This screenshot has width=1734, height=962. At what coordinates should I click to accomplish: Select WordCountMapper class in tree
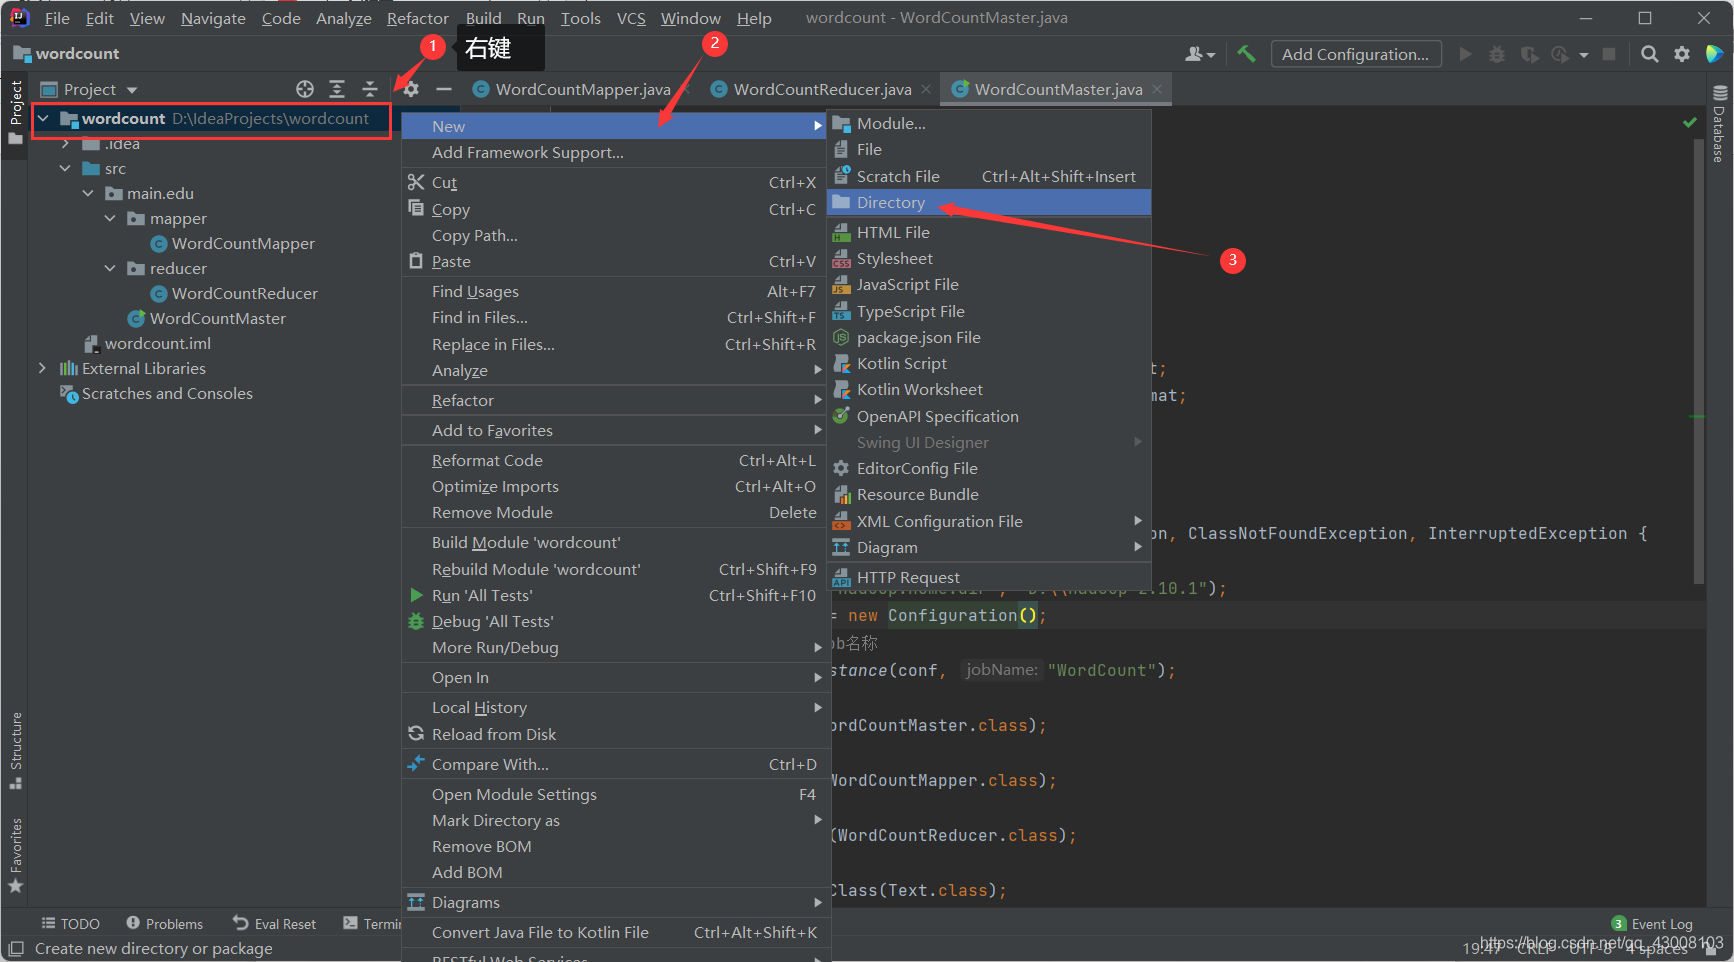(x=232, y=243)
